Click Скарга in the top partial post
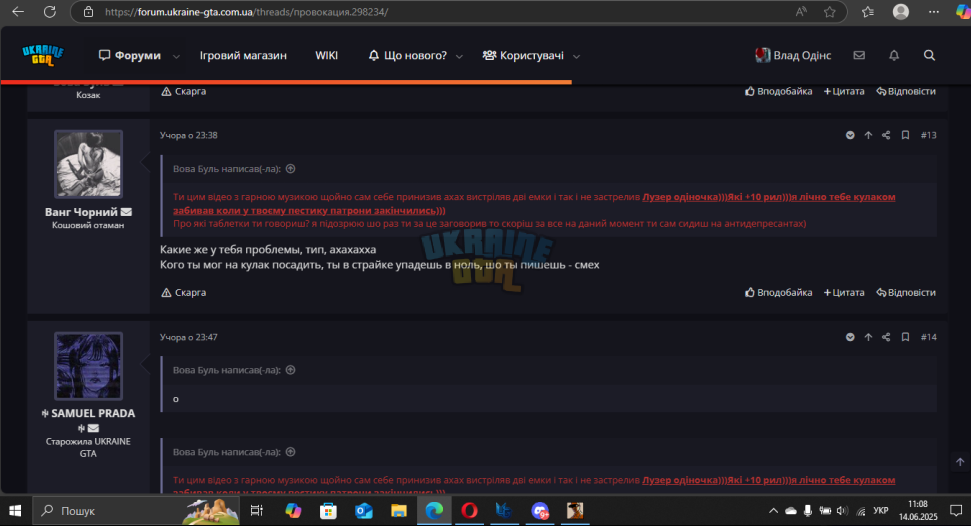971x526 pixels. coord(183,91)
